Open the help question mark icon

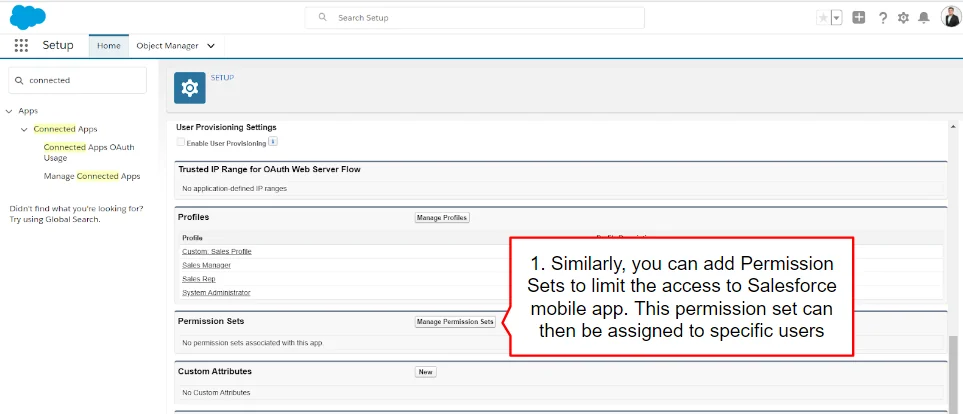tap(883, 18)
